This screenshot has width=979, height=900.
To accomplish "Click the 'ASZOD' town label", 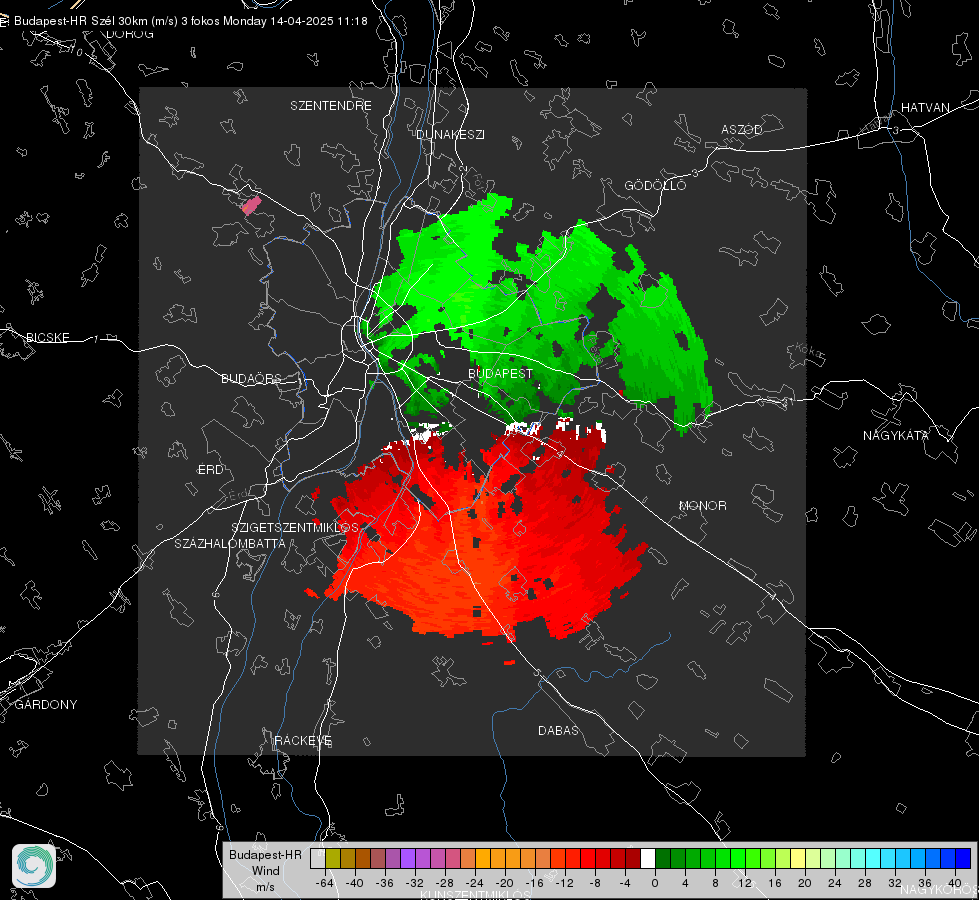I will [x=742, y=129].
